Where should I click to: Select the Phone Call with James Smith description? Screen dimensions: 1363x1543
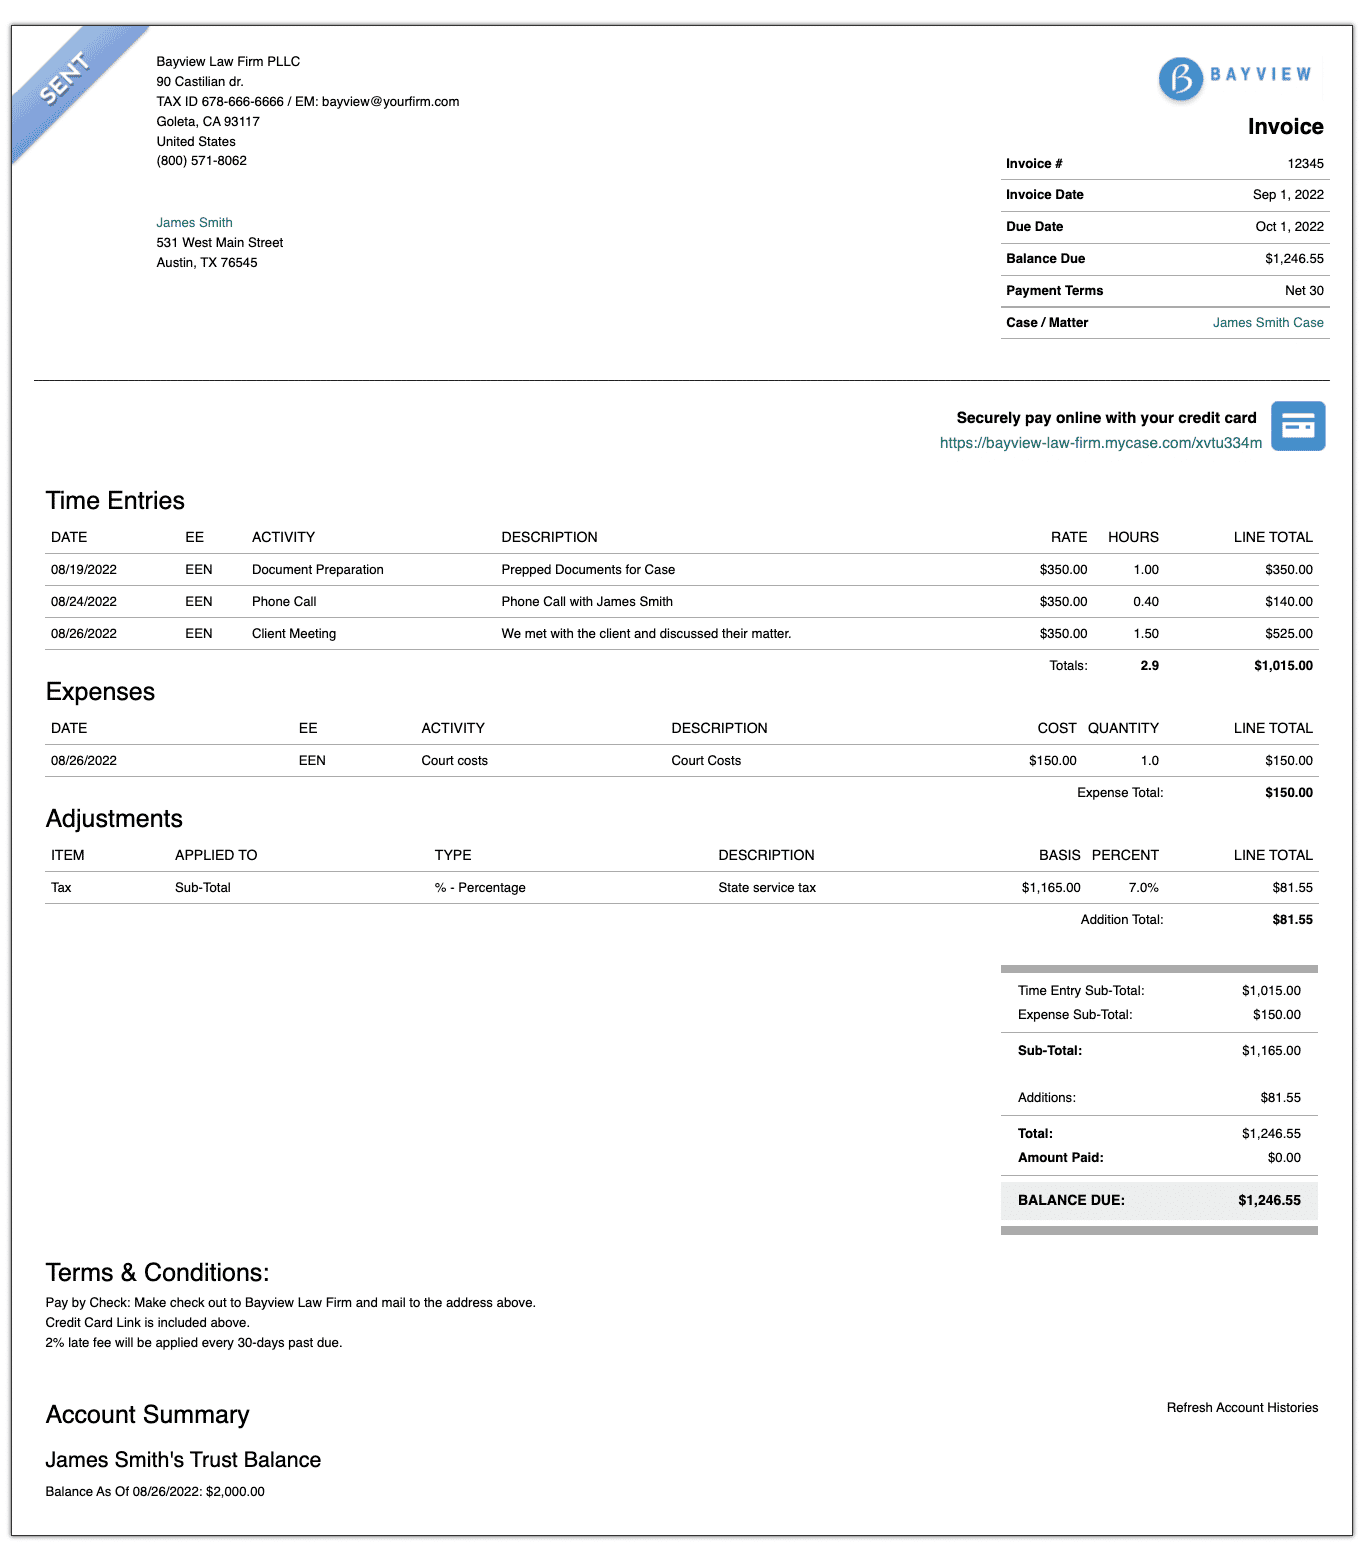pyautogui.click(x=586, y=602)
